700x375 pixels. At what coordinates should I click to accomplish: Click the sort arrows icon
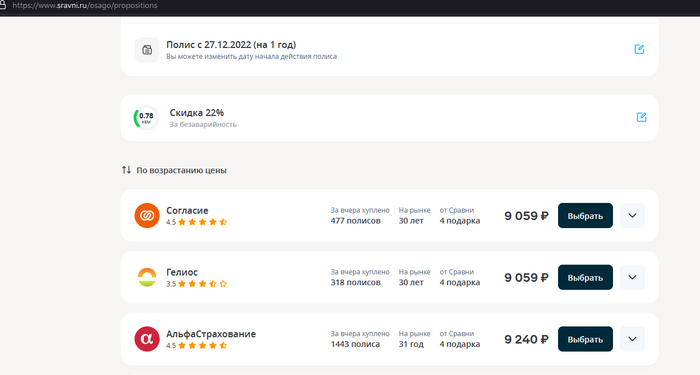coord(126,170)
